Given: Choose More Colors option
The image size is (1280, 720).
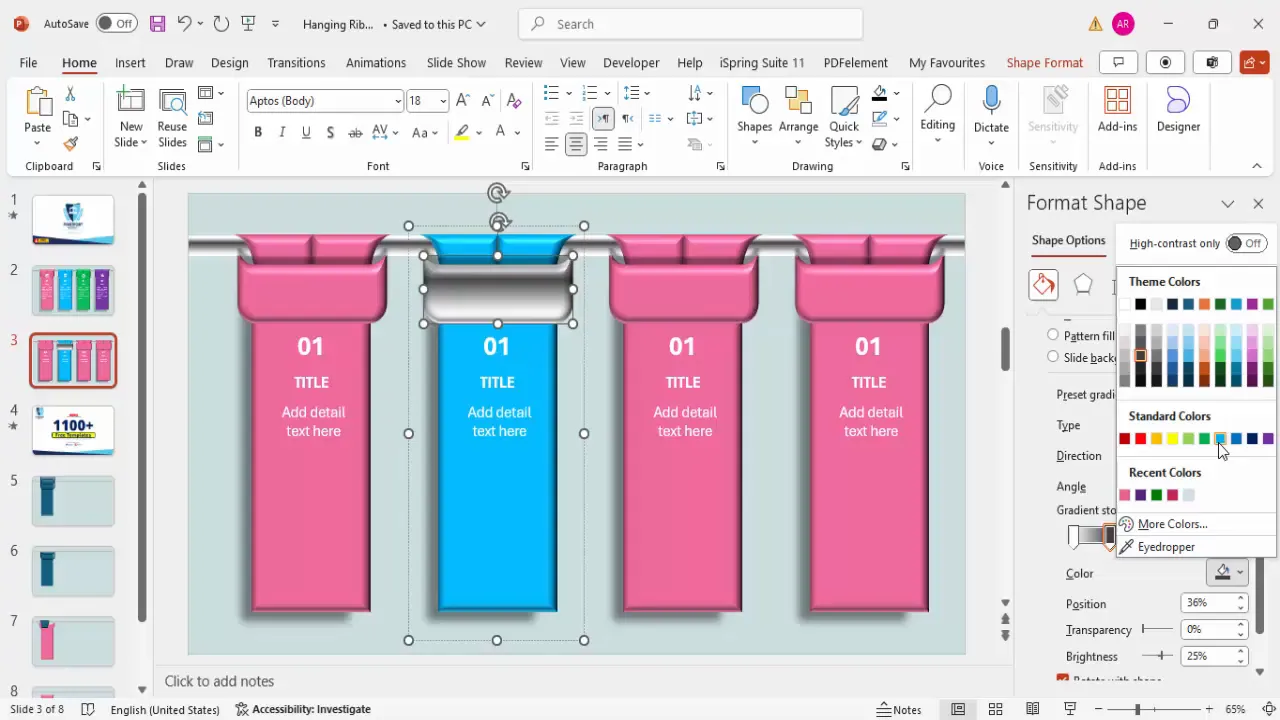Looking at the screenshot, I should point(1172,524).
